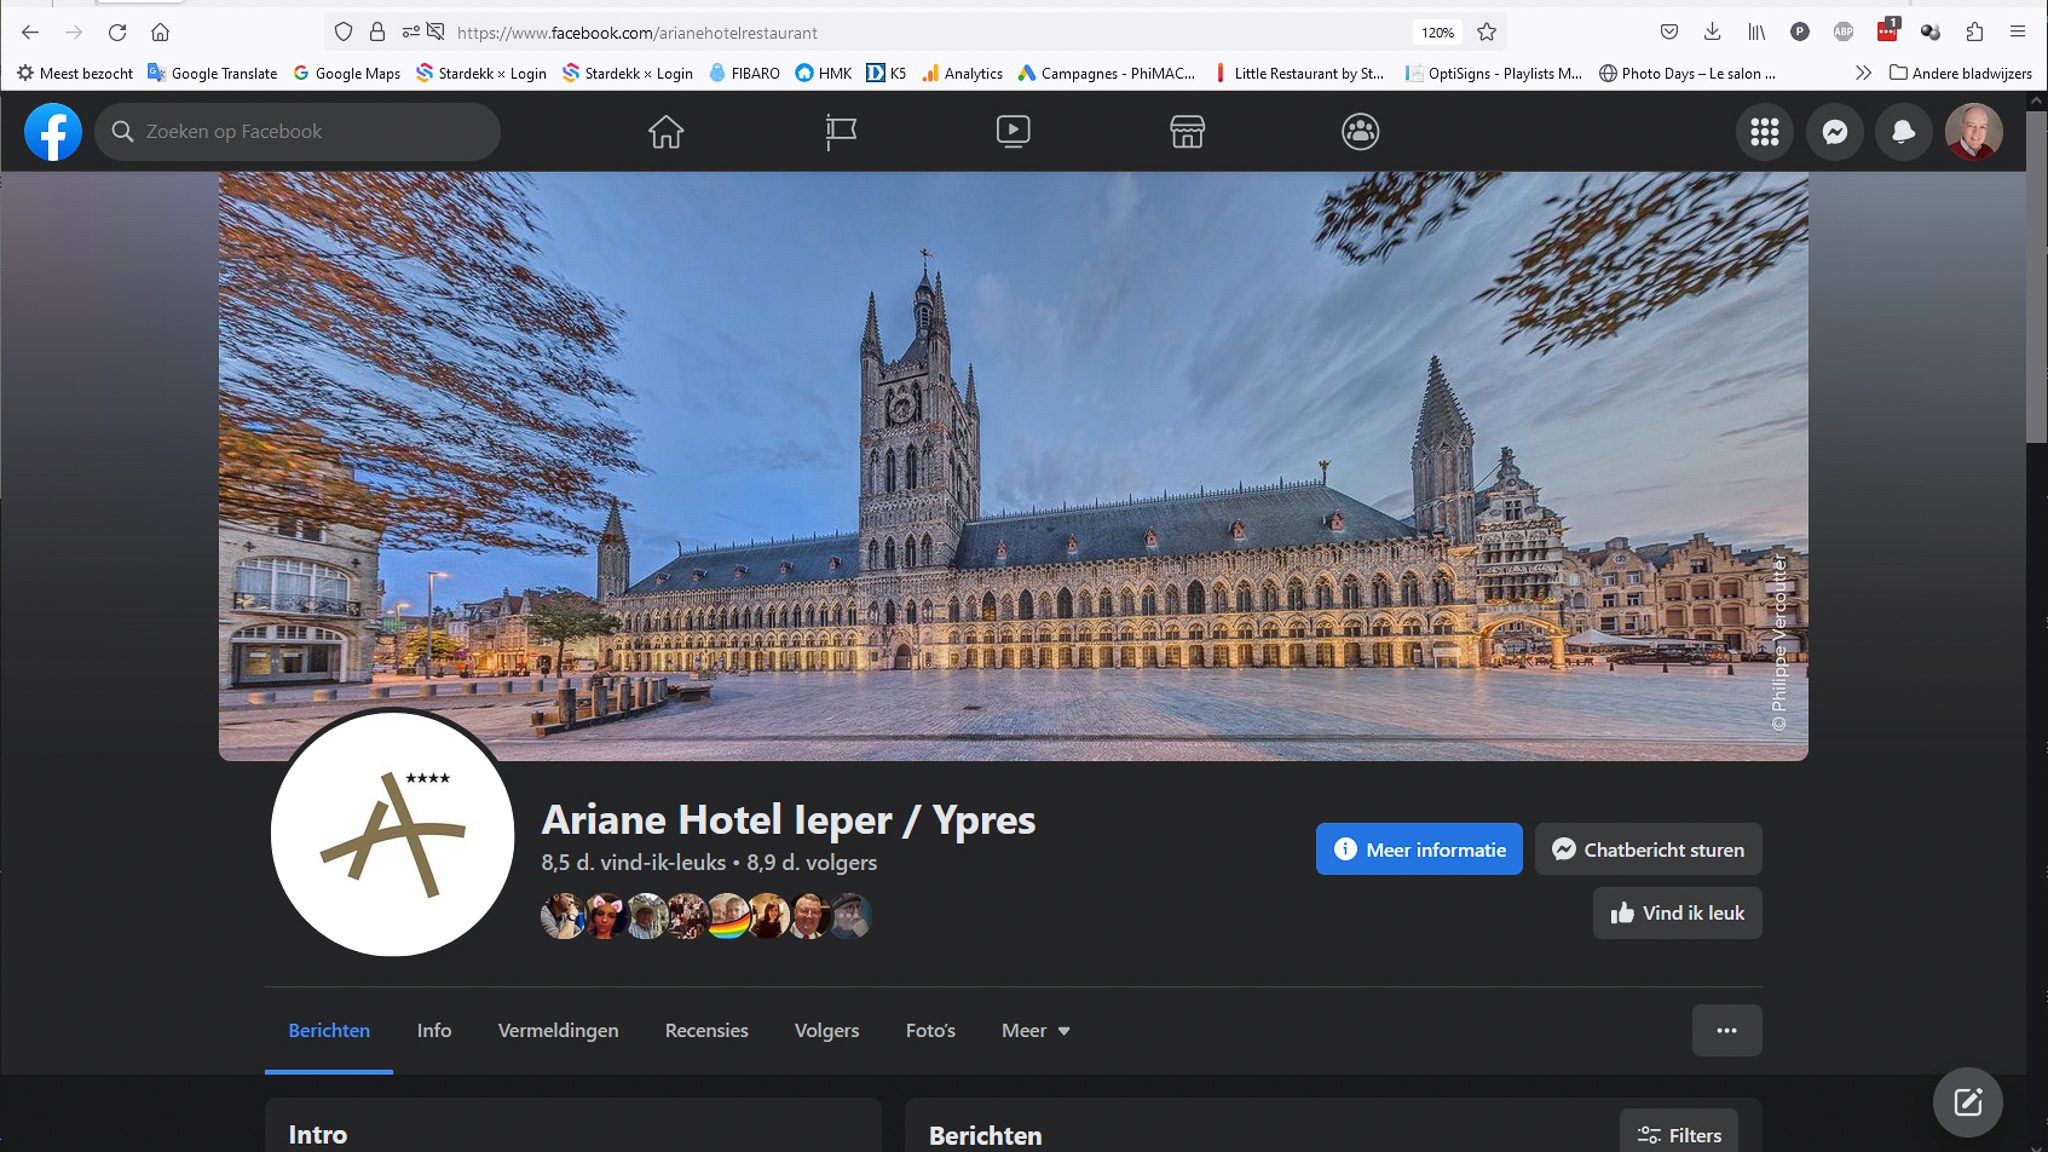Click the page vertical scrollbar thumb
Viewport: 2048px width, 1152px height.
[x=2036, y=275]
